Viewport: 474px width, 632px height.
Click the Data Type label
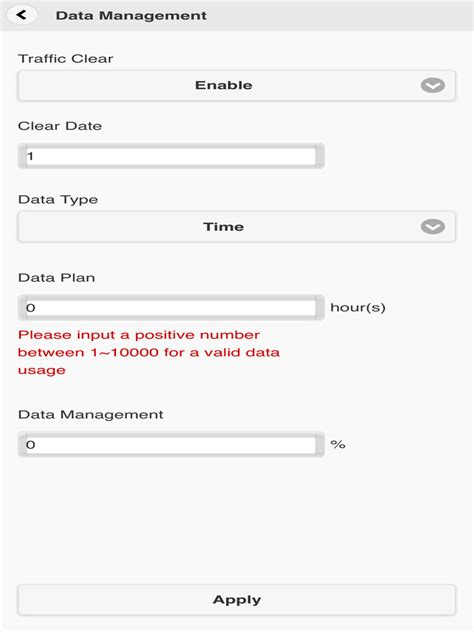58,200
